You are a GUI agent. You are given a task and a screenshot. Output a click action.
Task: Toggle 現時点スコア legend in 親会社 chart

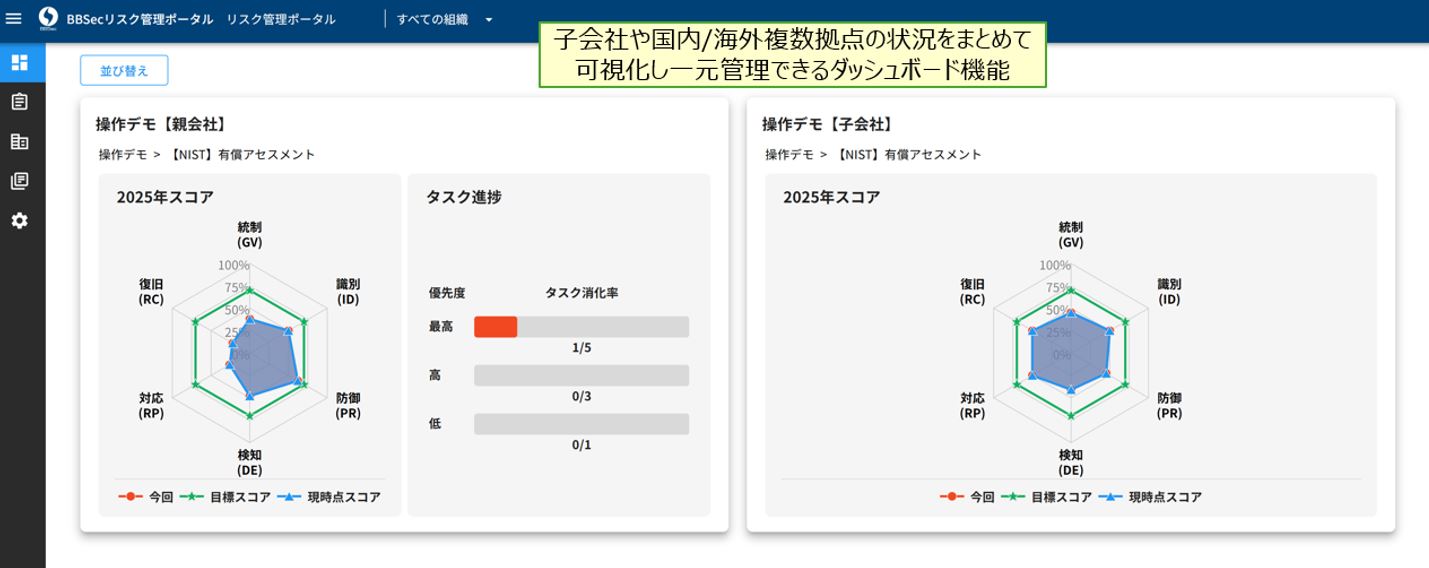point(329,497)
